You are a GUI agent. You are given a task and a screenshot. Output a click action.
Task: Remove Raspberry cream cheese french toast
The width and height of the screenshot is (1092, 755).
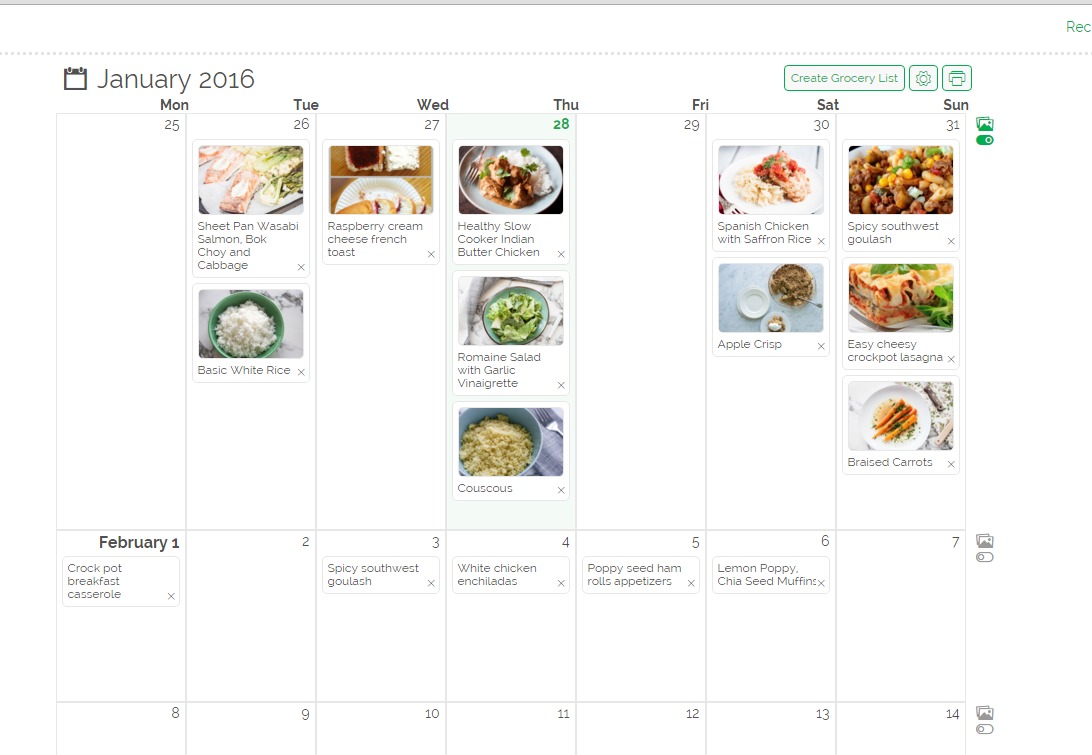[x=431, y=254]
